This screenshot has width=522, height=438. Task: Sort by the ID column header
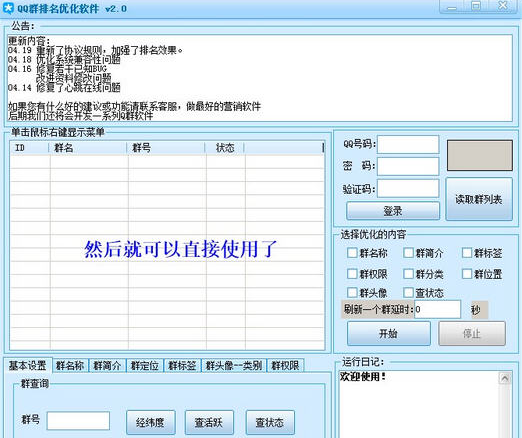(x=30, y=148)
